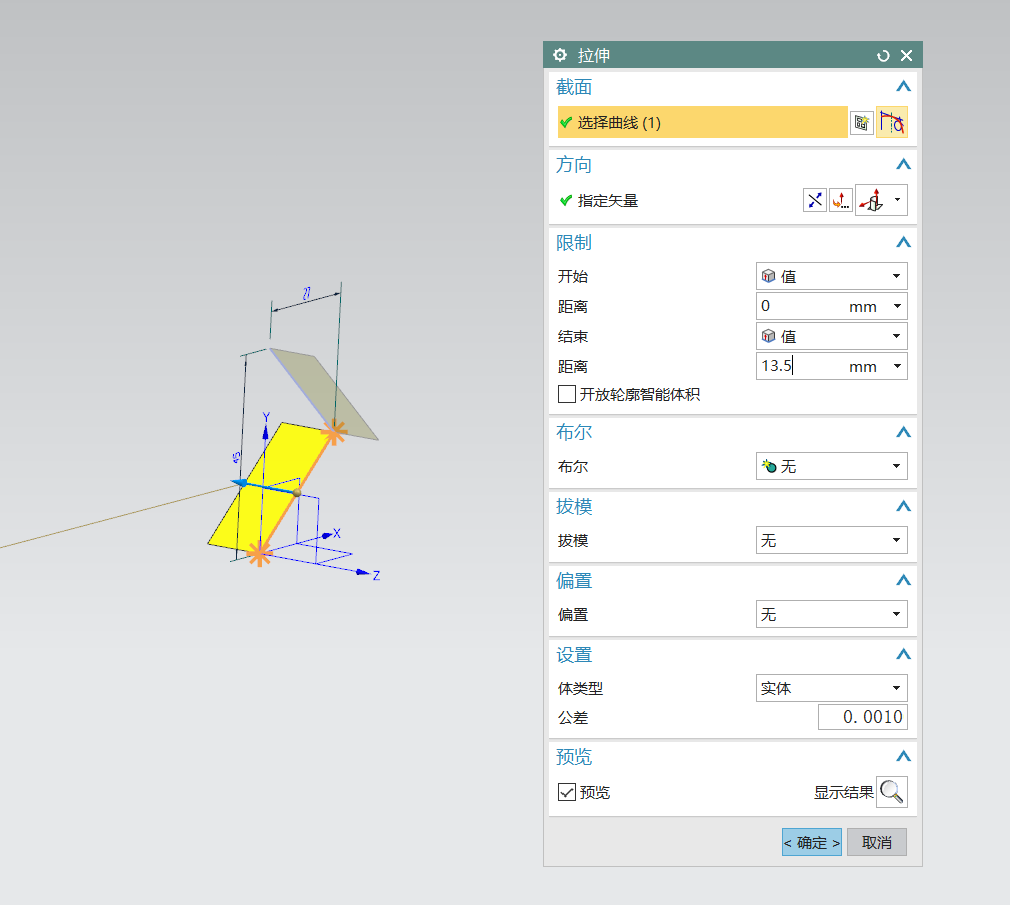This screenshot has height=905, width=1010.
Task: Activate the 选择曲线 (1) selection field
Action: point(702,122)
